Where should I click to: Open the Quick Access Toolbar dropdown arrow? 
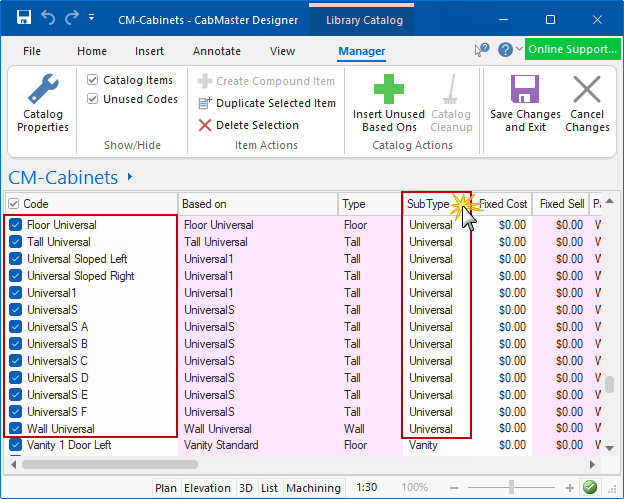pos(92,18)
